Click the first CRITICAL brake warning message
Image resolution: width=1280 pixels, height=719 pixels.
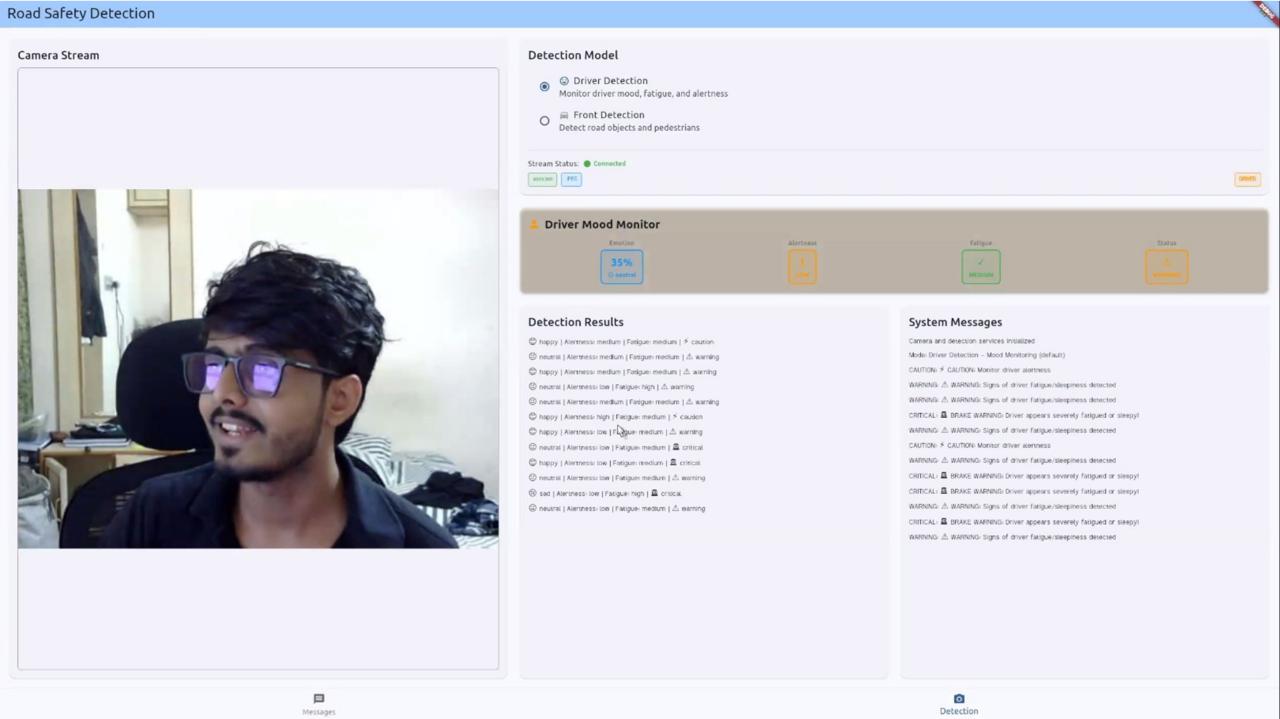[x=1023, y=415]
